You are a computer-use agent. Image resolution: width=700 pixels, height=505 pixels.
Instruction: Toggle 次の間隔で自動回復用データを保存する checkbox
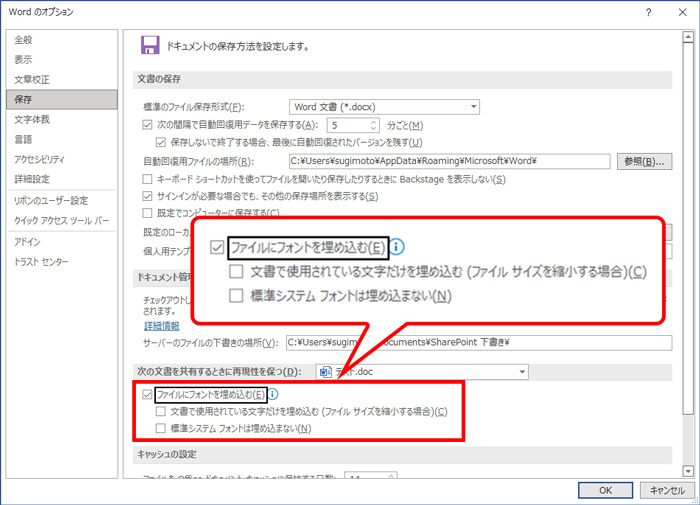pyautogui.click(x=147, y=125)
